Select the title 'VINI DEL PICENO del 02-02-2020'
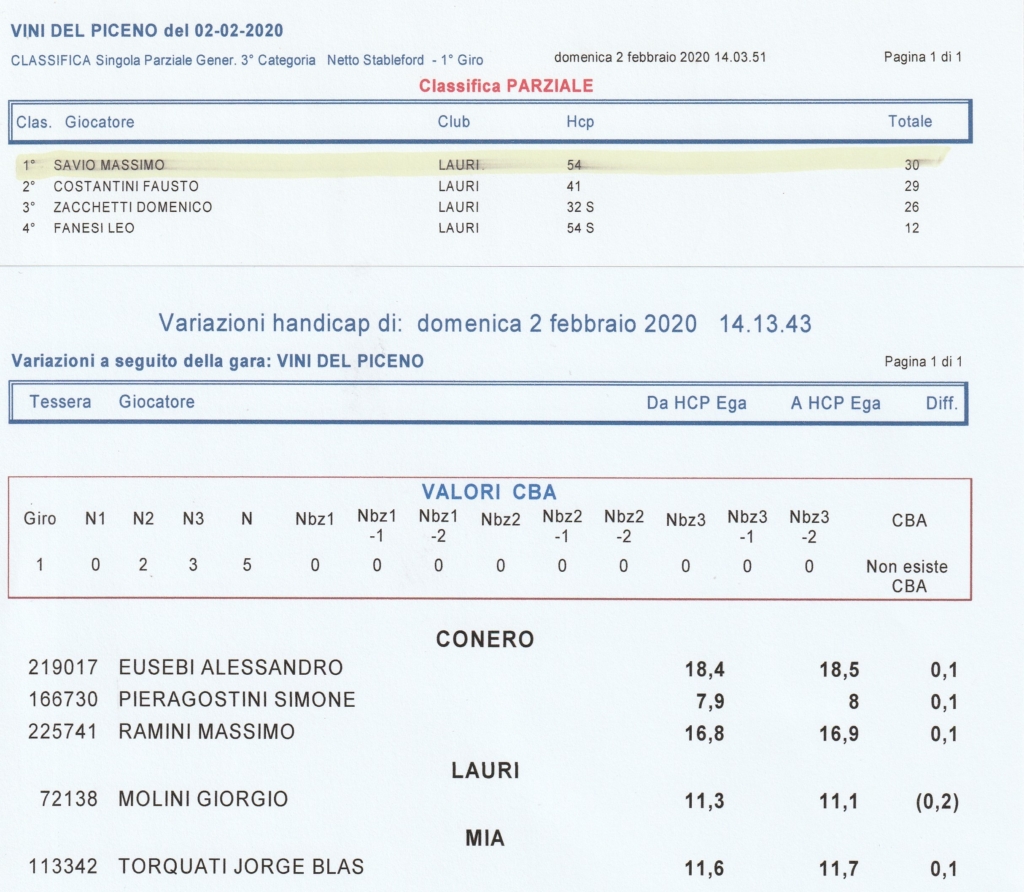 point(147,31)
